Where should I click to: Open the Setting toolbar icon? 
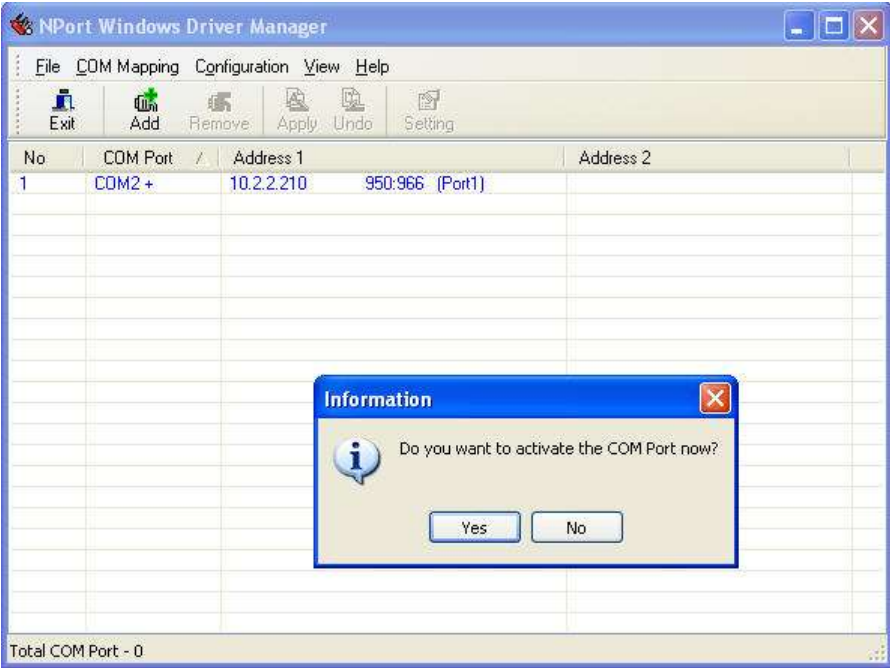[x=429, y=111]
